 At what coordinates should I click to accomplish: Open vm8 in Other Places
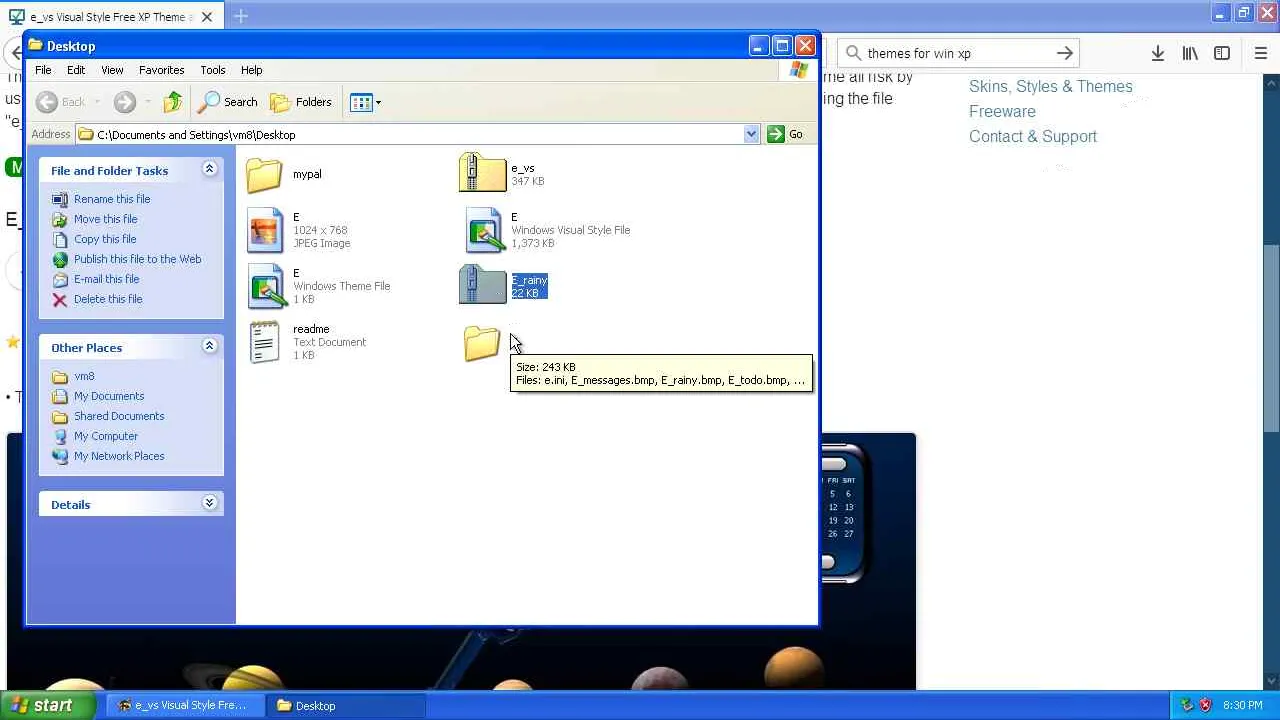[x=84, y=376]
